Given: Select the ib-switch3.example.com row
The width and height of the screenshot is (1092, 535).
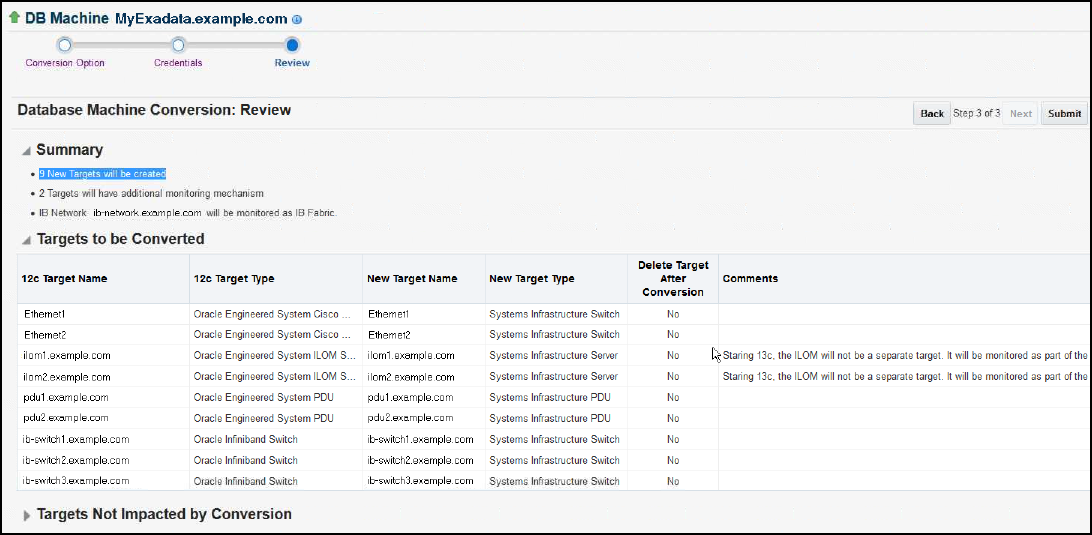Looking at the screenshot, I should point(554,481).
